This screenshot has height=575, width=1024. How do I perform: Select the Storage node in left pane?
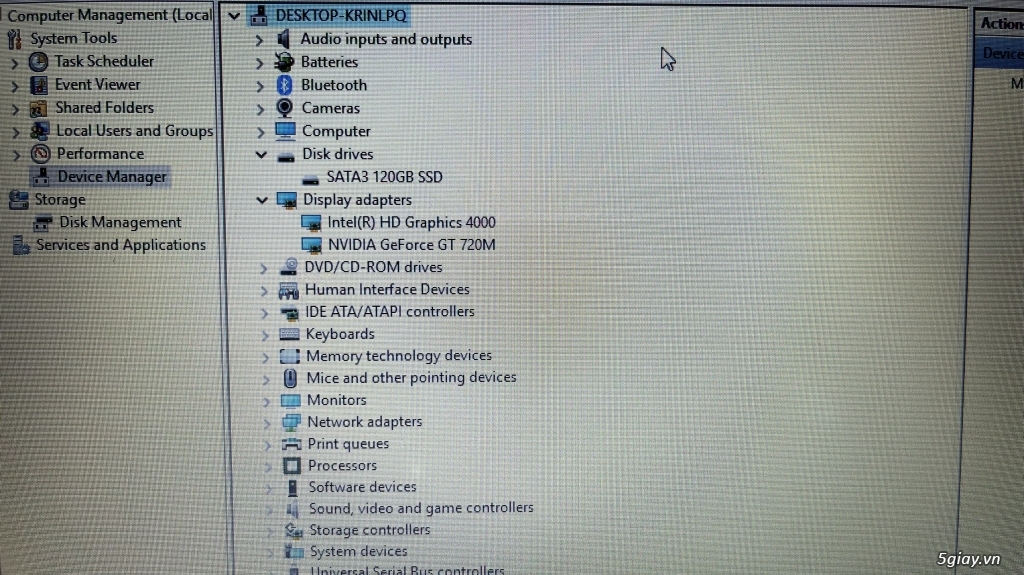(x=59, y=199)
